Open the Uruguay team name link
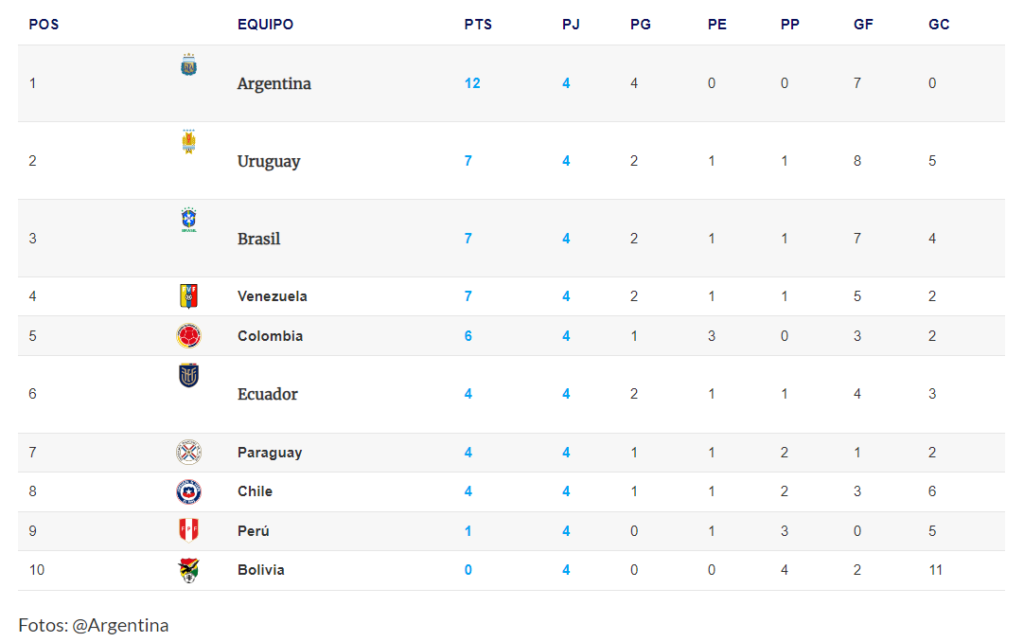 (268, 161)
